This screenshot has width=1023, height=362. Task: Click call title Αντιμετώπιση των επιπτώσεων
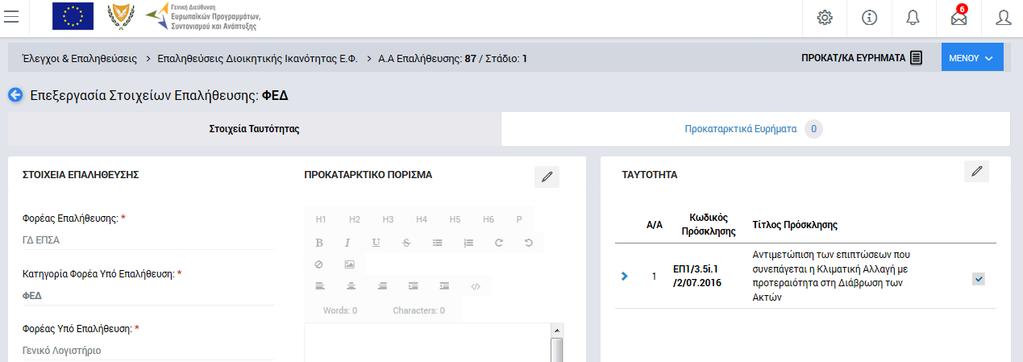[832, 276]
